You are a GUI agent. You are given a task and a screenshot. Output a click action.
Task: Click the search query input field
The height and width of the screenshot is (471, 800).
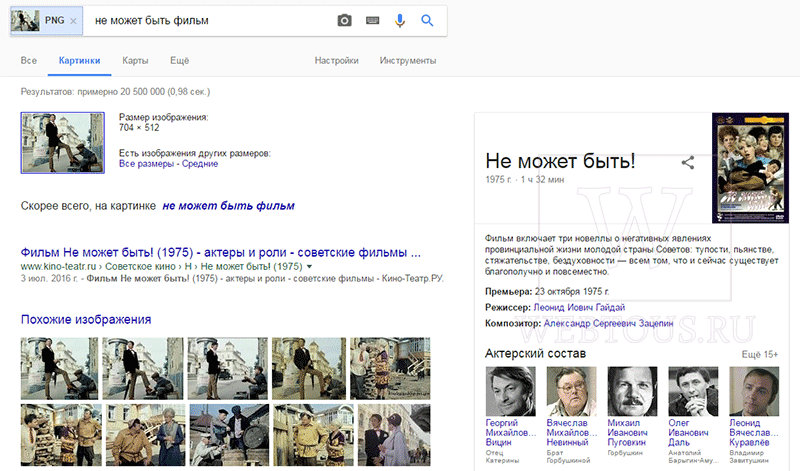click(x=209, y=20)
